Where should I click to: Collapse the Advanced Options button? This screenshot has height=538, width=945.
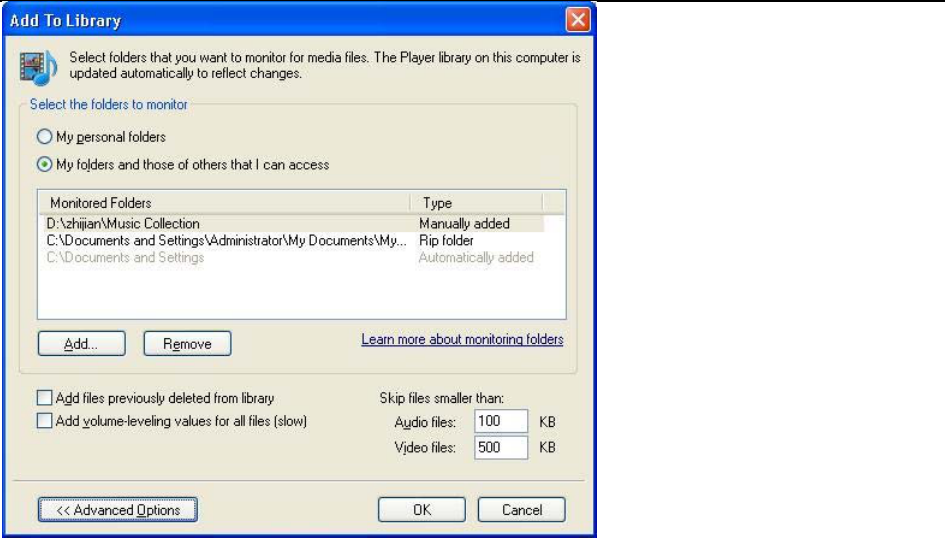pos(118,510)
